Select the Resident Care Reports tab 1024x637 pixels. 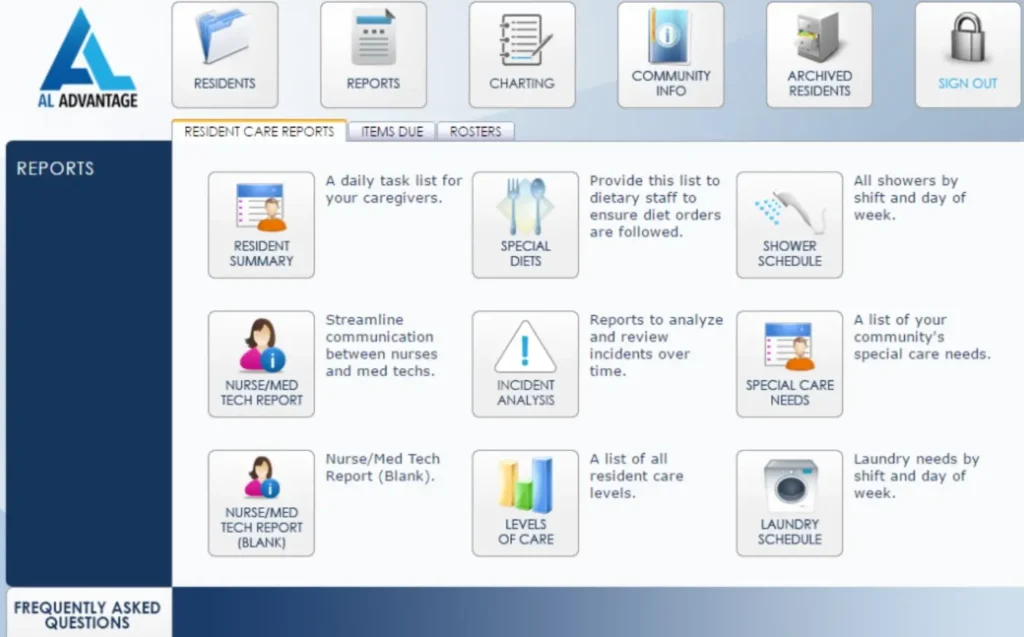[259, 131]
